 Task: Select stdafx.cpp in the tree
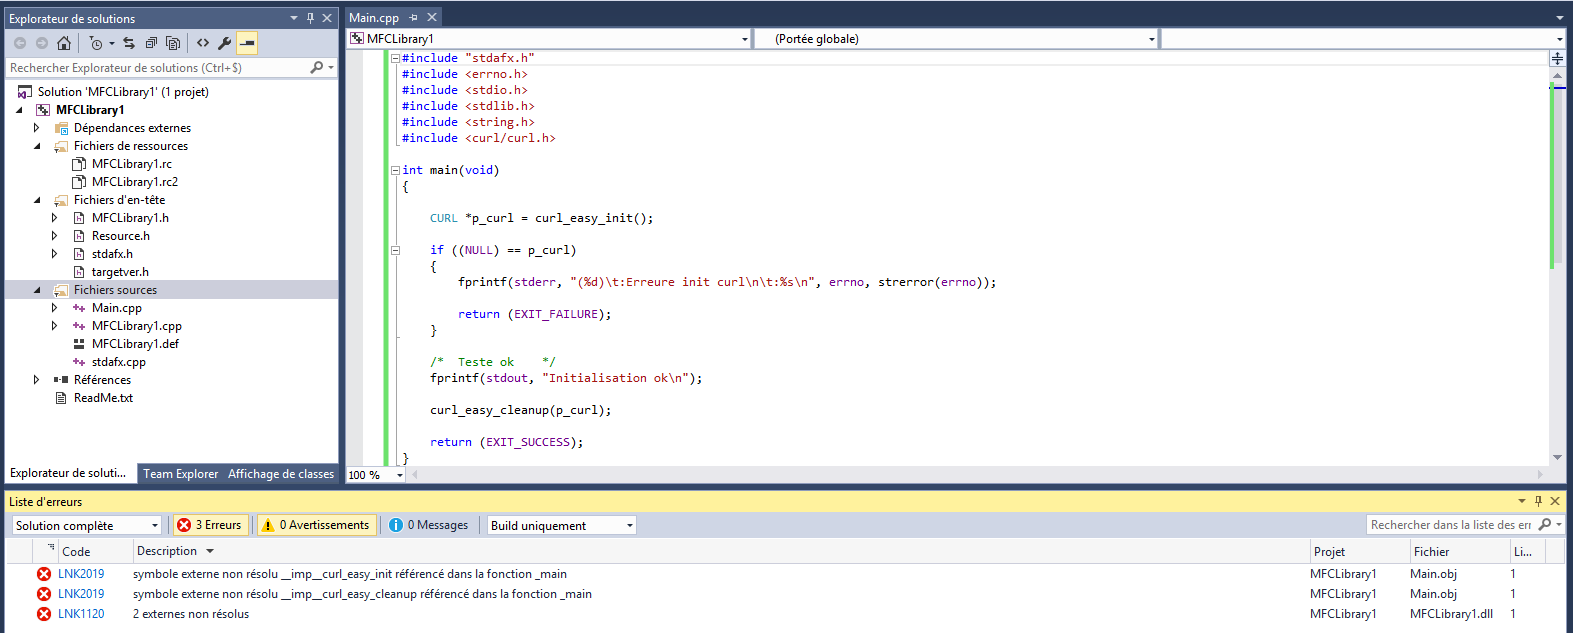(119, 362)
